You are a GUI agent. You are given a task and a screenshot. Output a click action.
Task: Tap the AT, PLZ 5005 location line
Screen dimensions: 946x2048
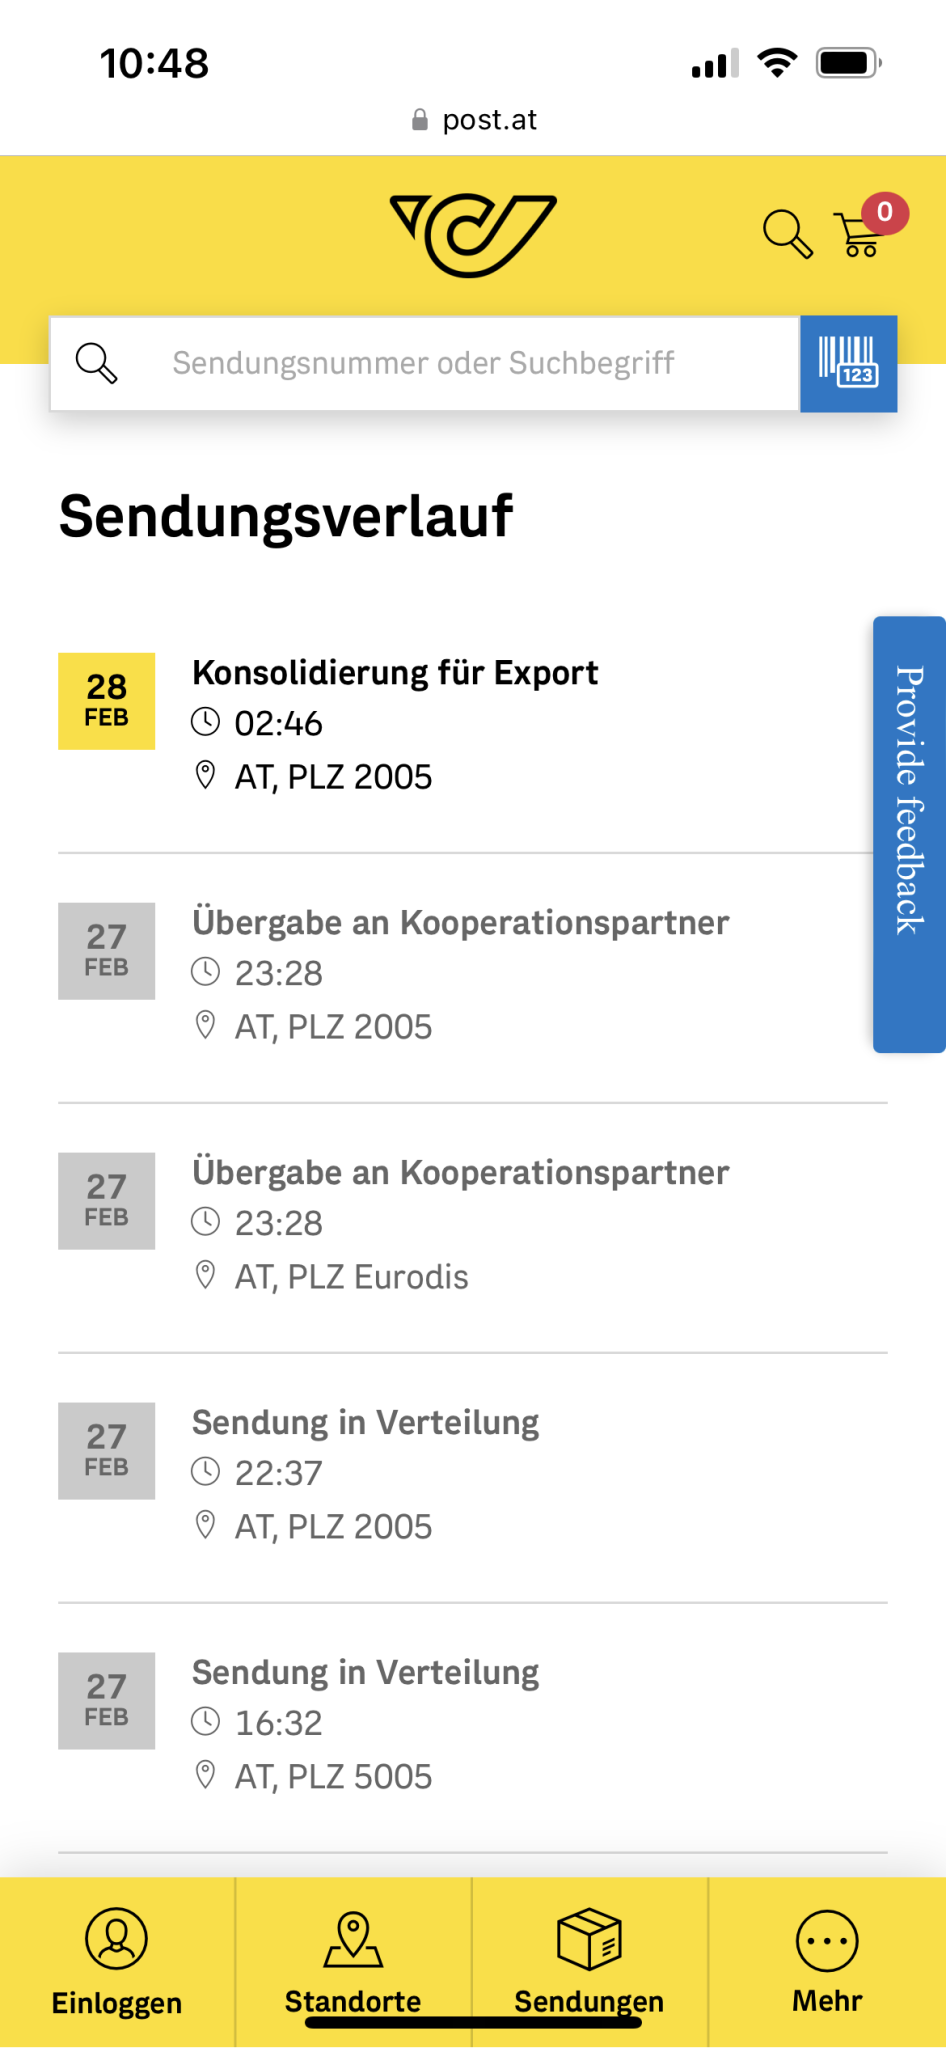[x=333, y=1777]
